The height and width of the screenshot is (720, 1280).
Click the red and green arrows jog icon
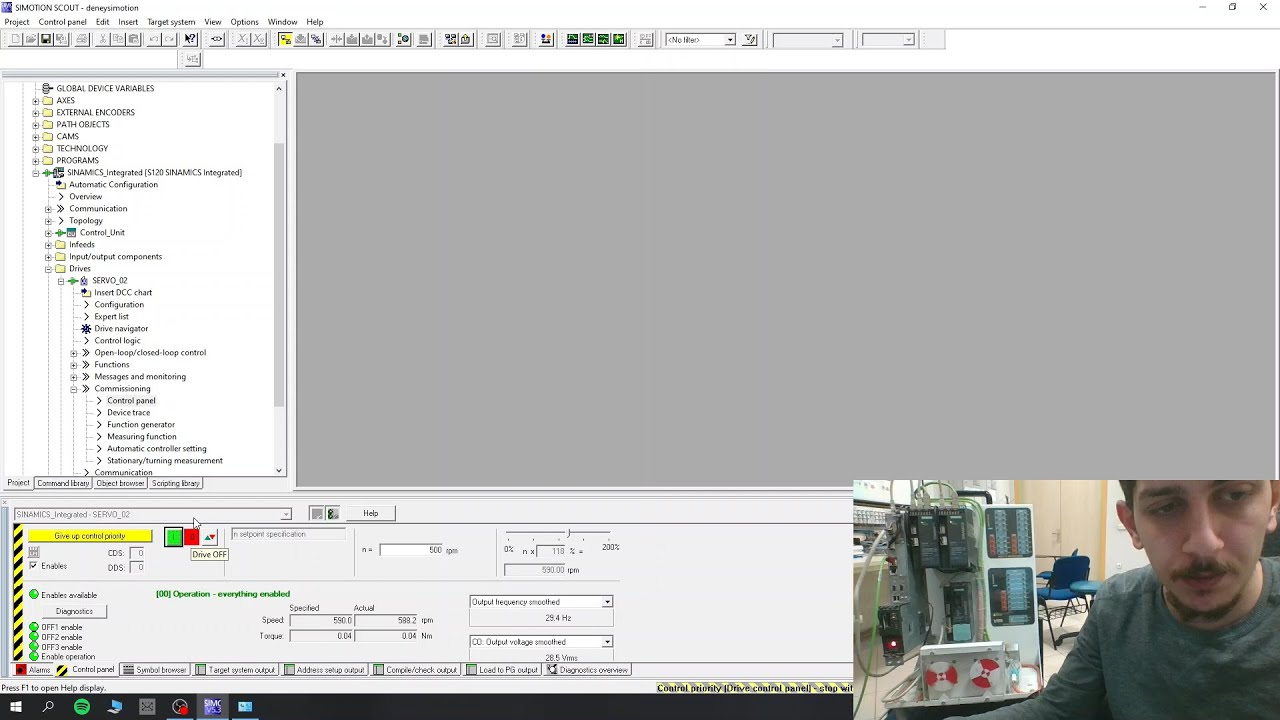209,537
